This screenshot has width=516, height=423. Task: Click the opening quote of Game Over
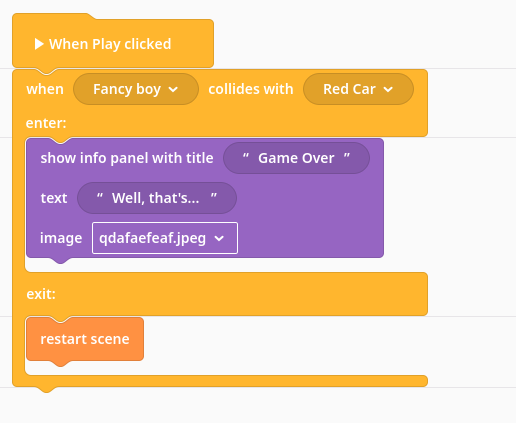246,157
